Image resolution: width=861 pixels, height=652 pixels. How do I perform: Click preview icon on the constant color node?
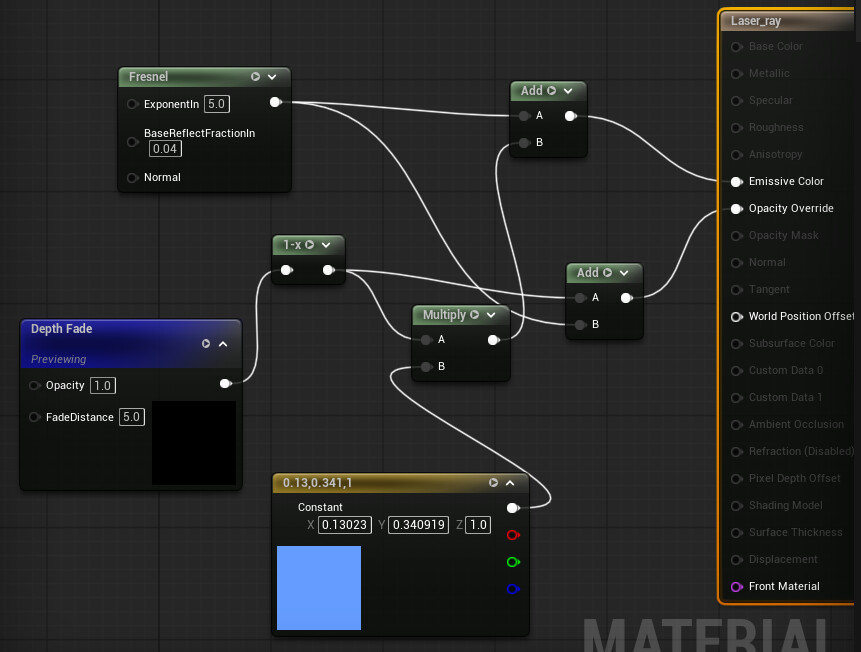493,482
